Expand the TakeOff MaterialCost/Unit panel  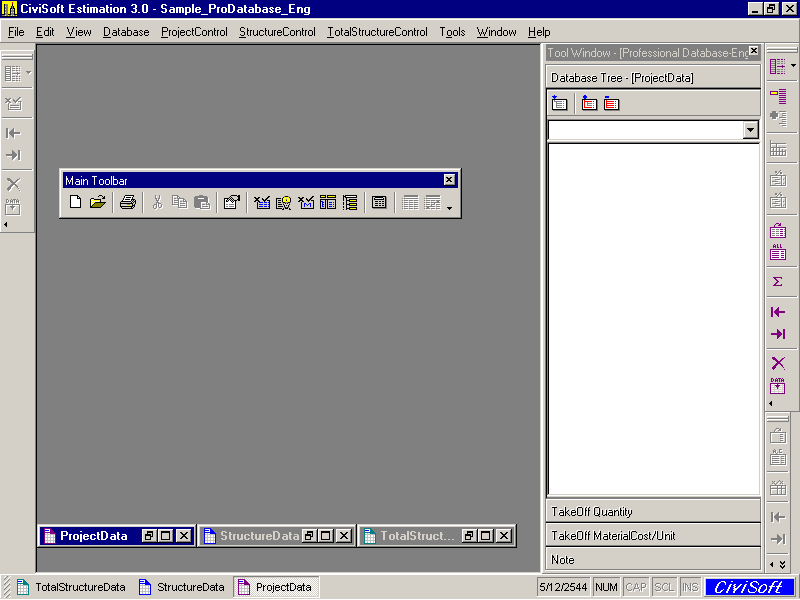[x=653, y=535]
